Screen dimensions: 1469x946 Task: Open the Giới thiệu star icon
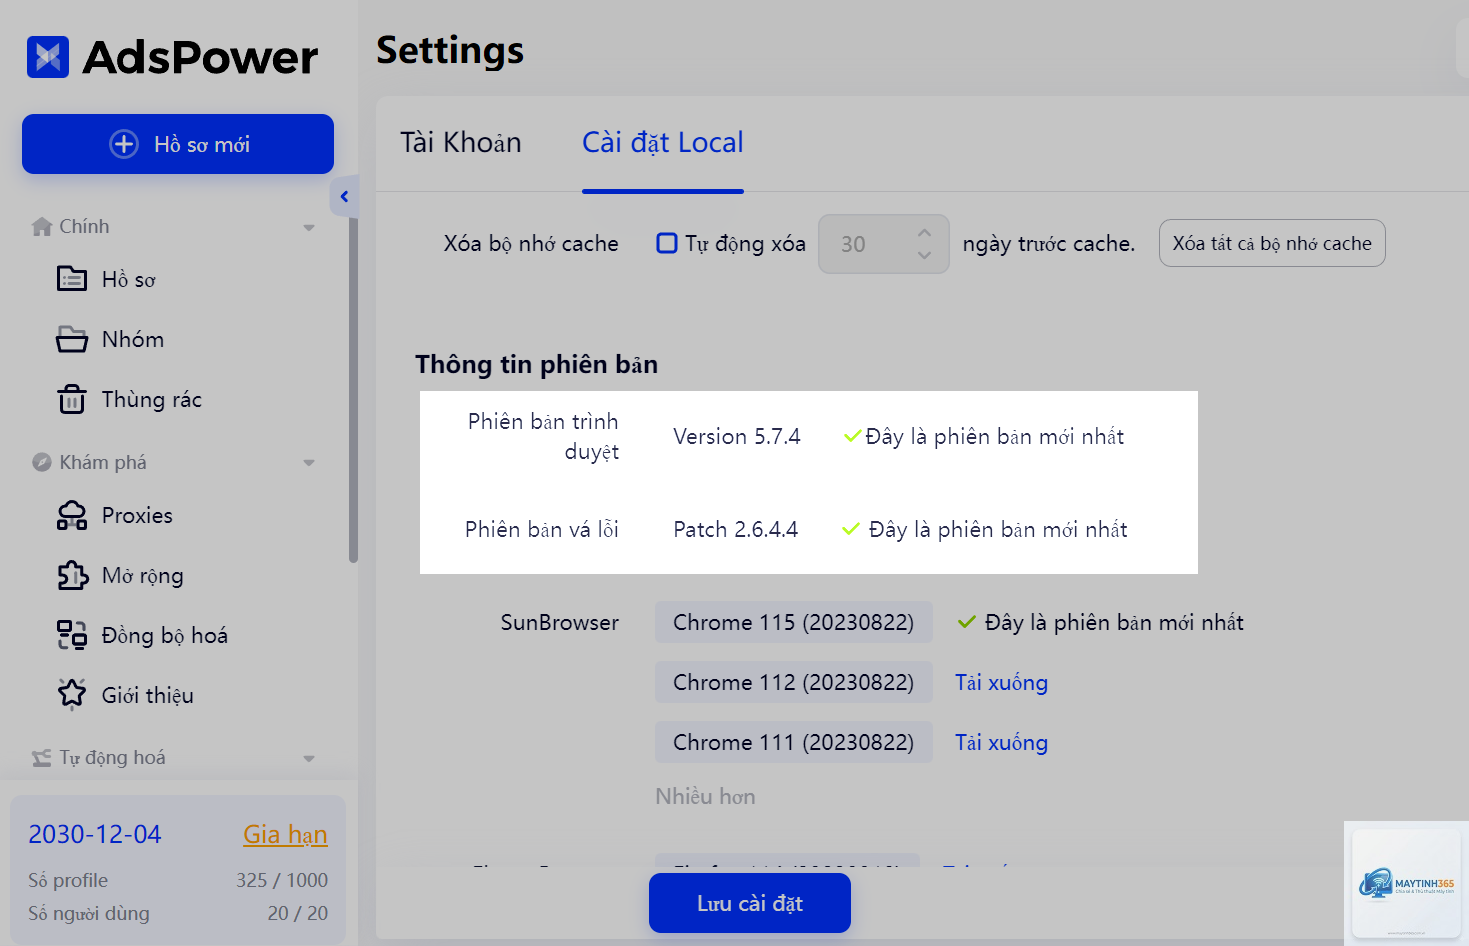pos(72,694)
